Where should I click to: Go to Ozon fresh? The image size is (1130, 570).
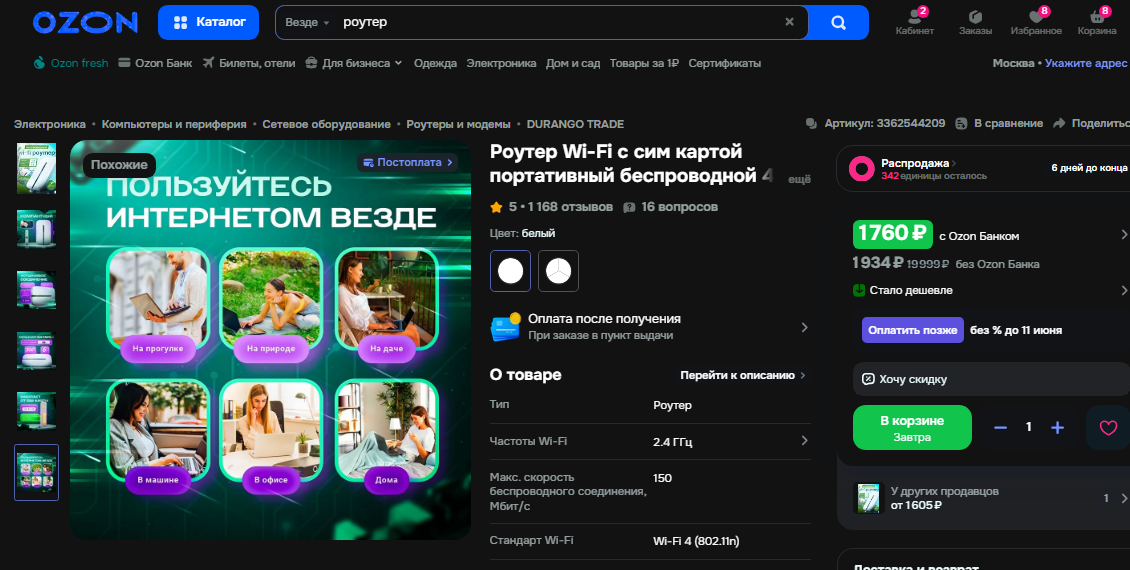[x=71, y=63]
